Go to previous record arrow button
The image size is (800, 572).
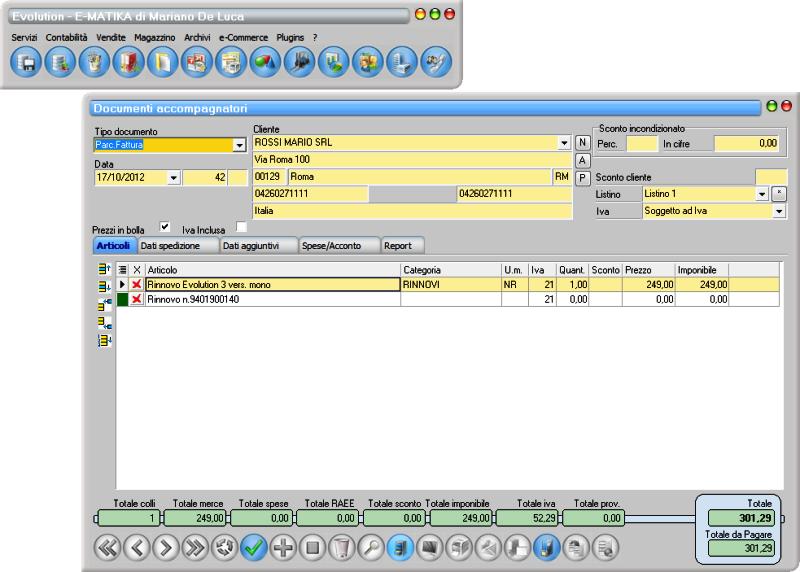click(137, 548)
